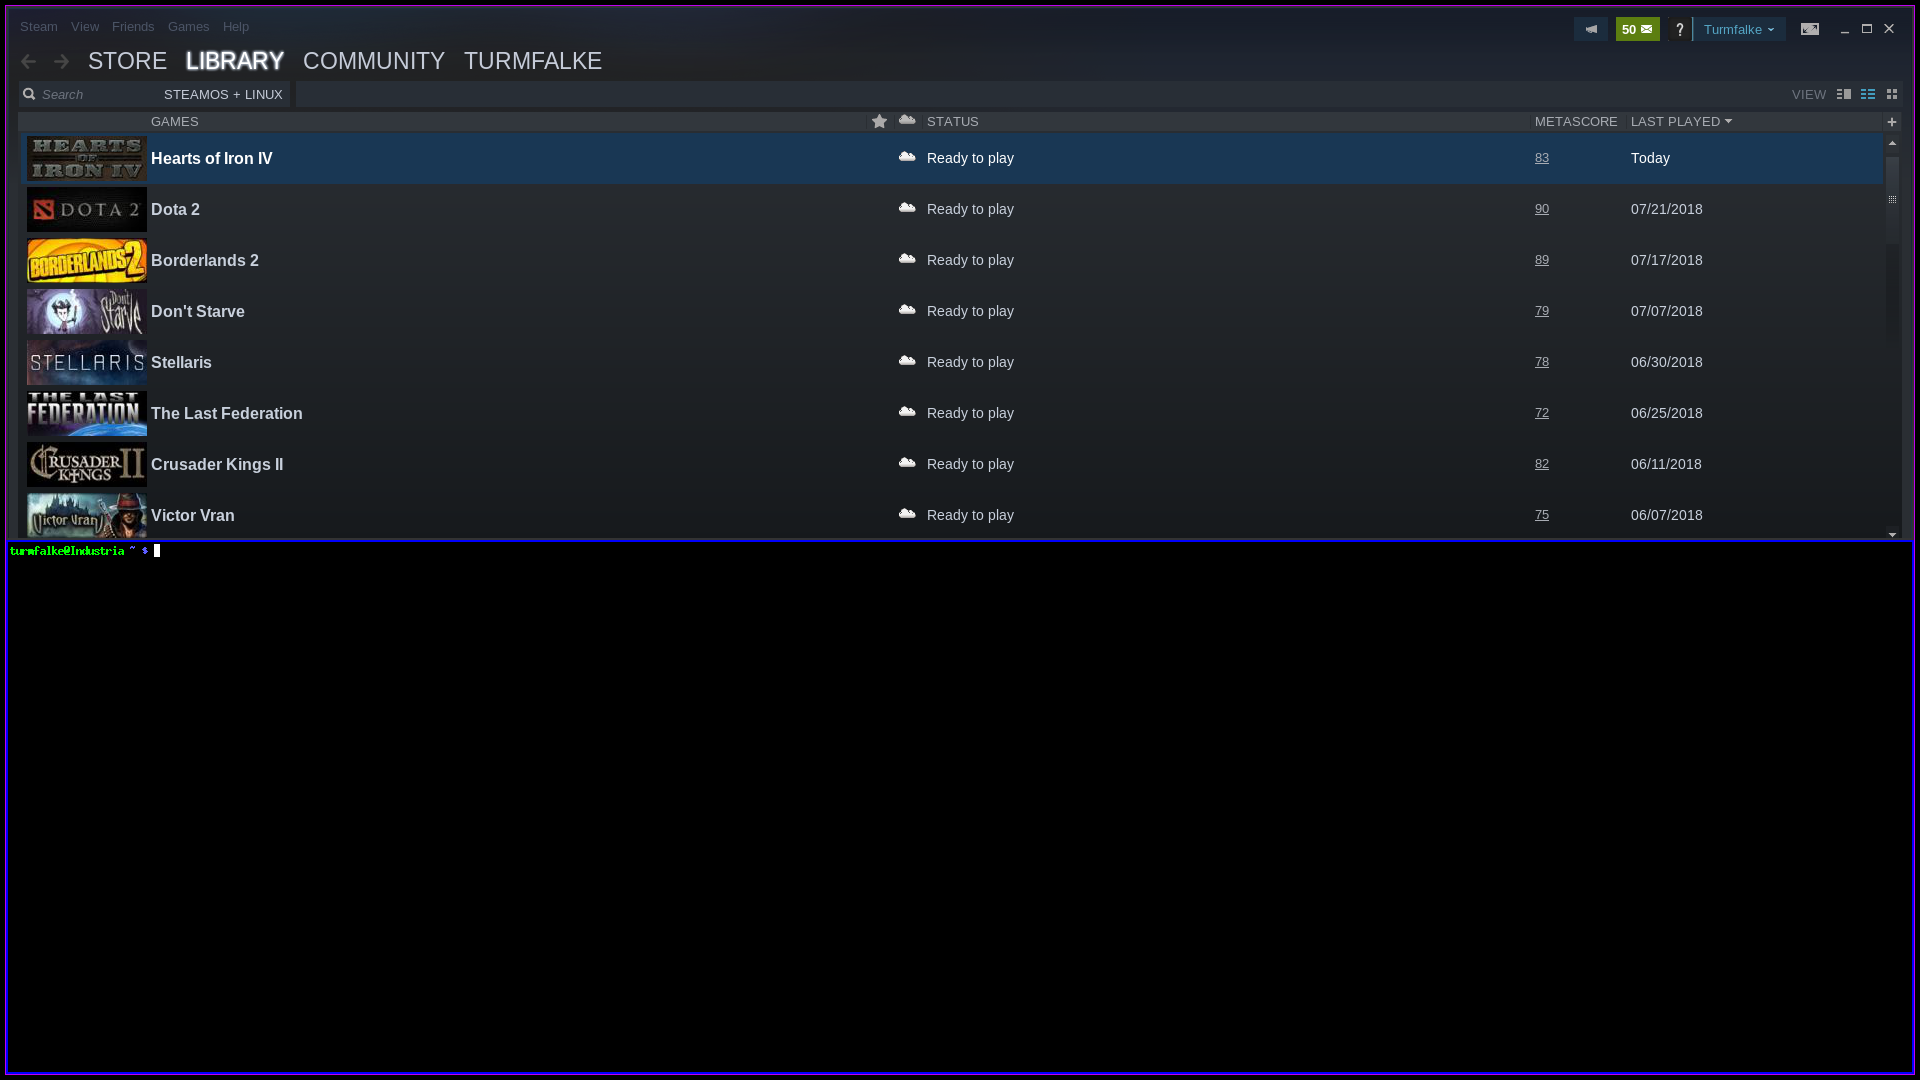Click cloud icon for Borderlands 2
This screenshot has height=1080, width=1920.
(907, 259)
